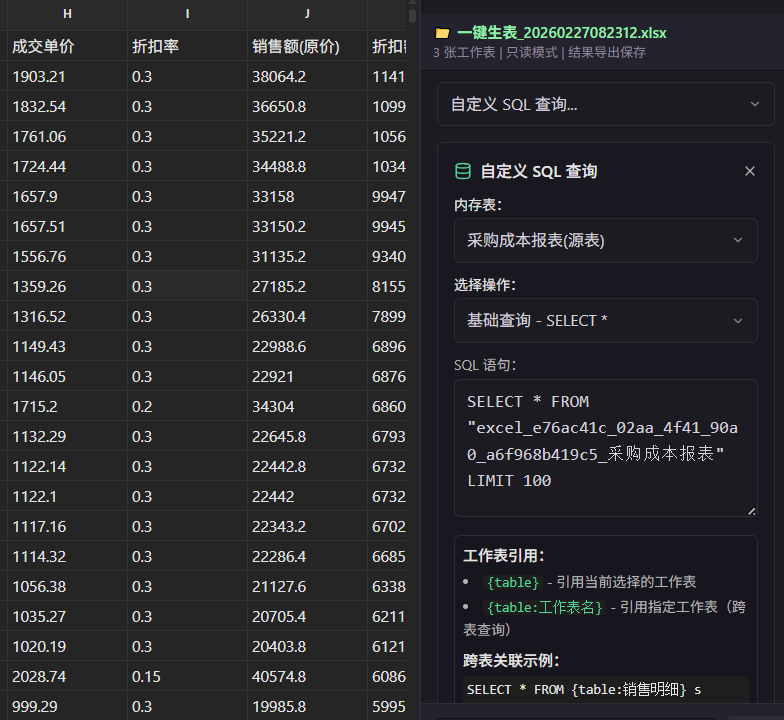Image resolution: width=784 pixels, height=720 pixels.
Task: Select column H header
Action: coord(68,14)
